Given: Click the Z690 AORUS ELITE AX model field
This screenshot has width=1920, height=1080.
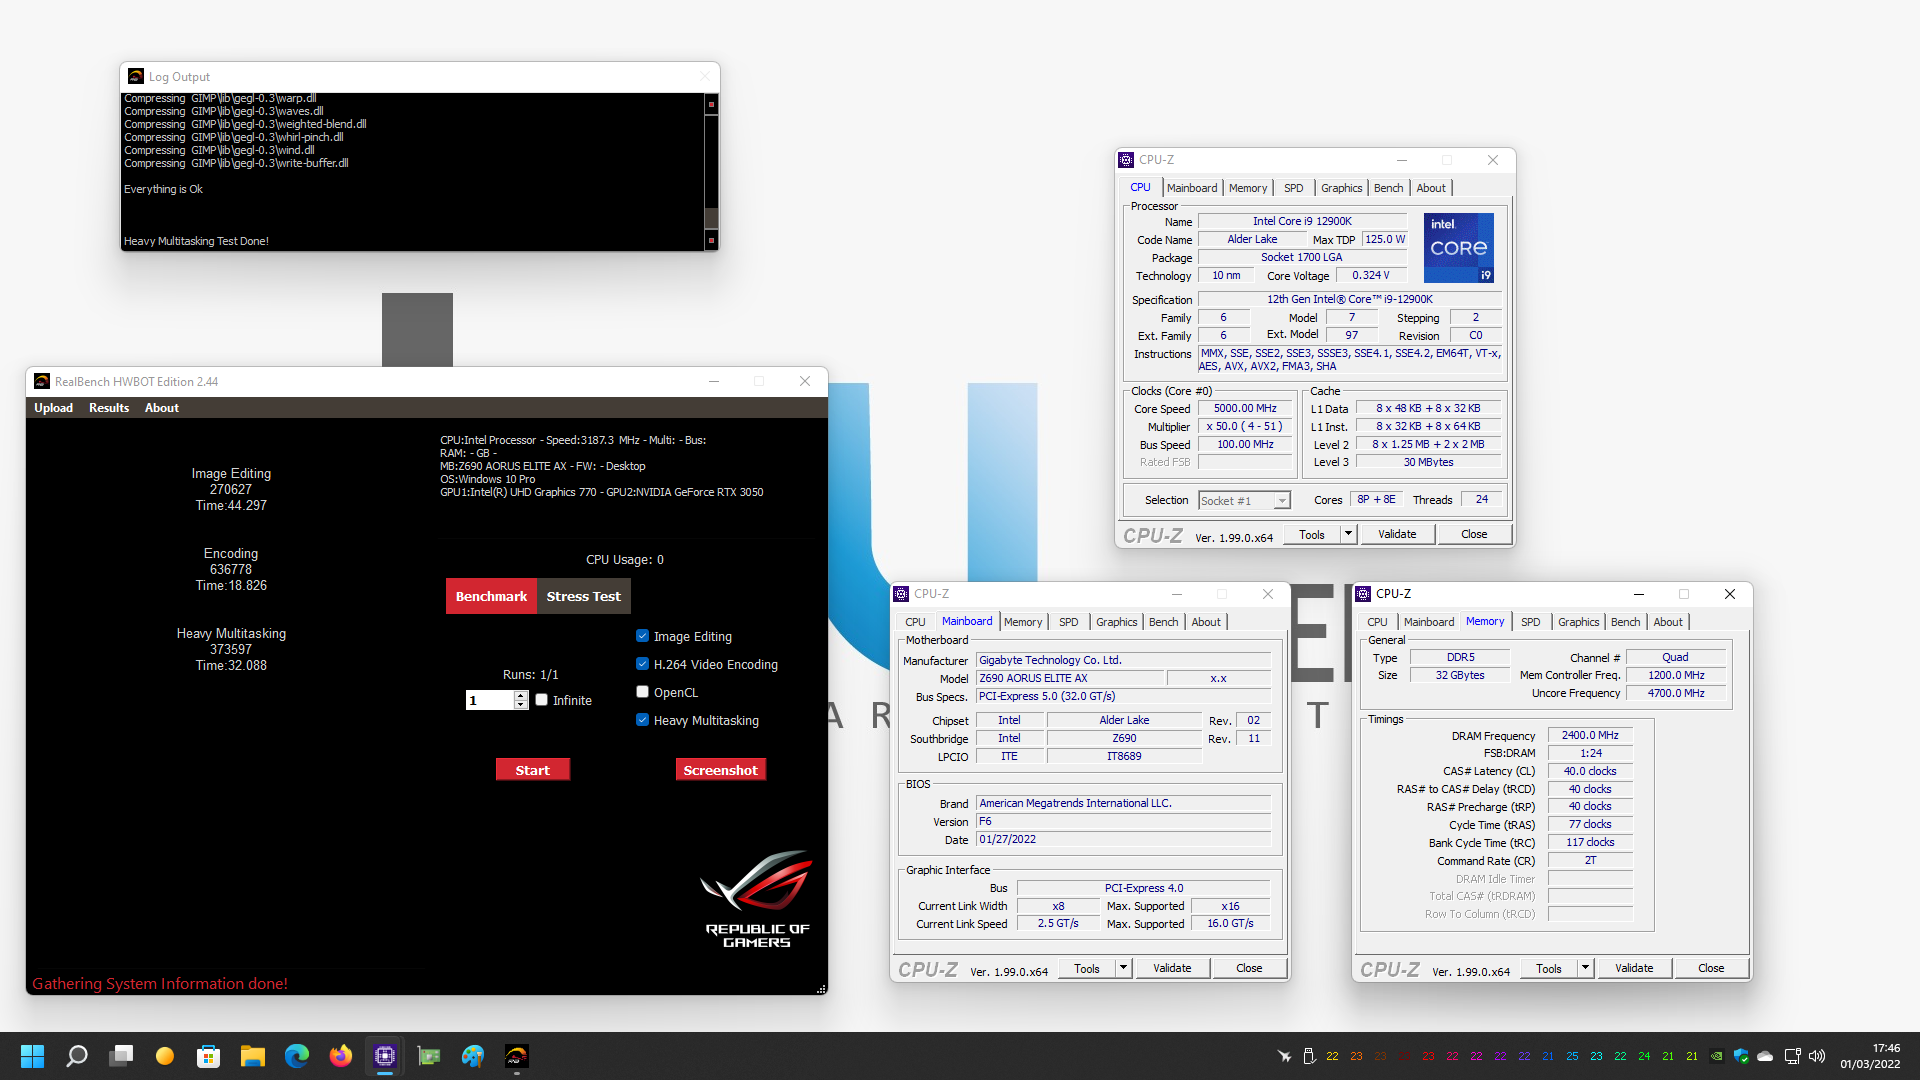Looking at the screenshot, I should 1070,678.
